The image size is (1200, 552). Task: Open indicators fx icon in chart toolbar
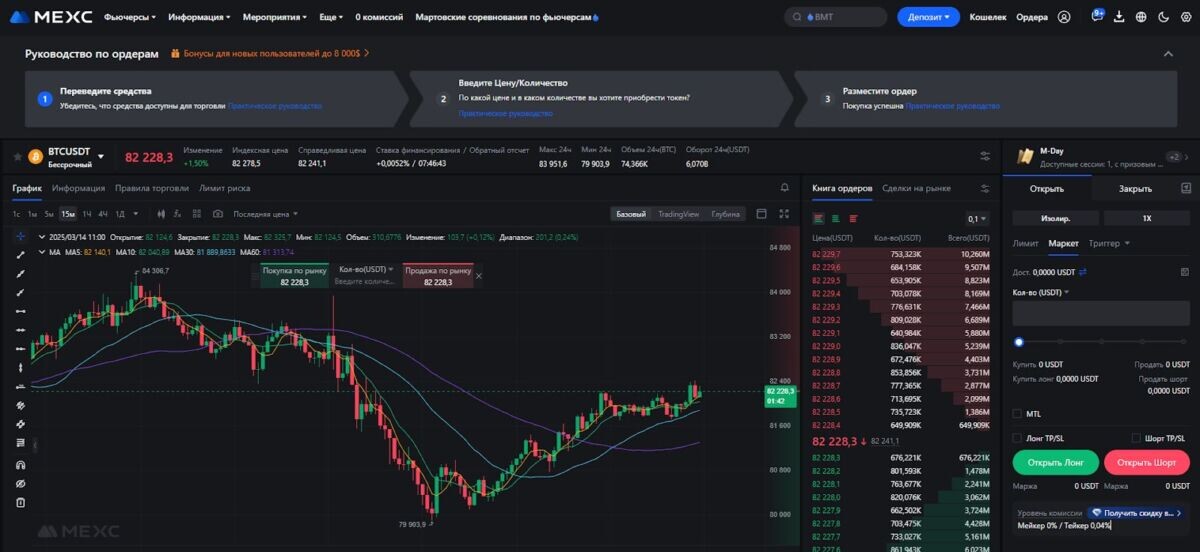coord(177,214)
